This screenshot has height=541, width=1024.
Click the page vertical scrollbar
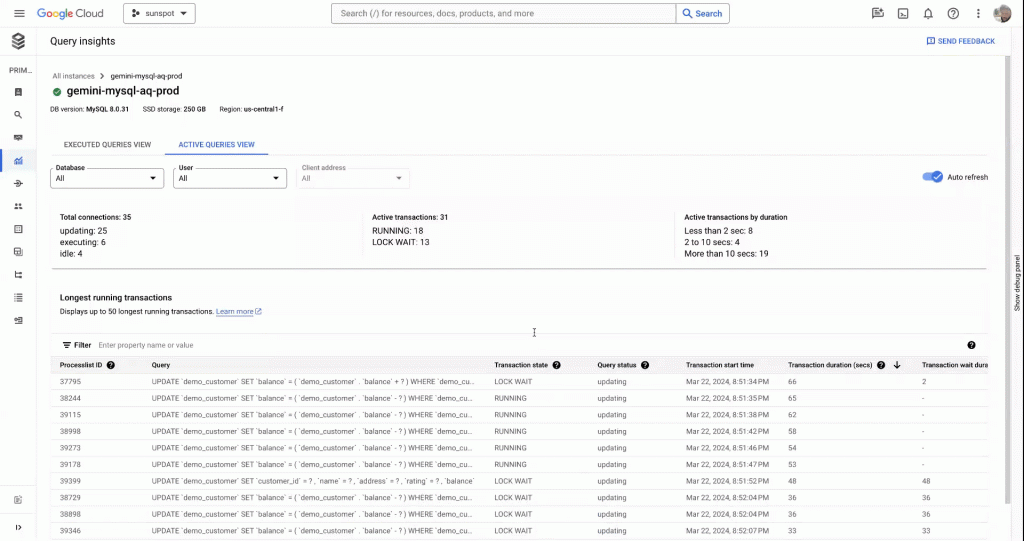coord(1007,280)
